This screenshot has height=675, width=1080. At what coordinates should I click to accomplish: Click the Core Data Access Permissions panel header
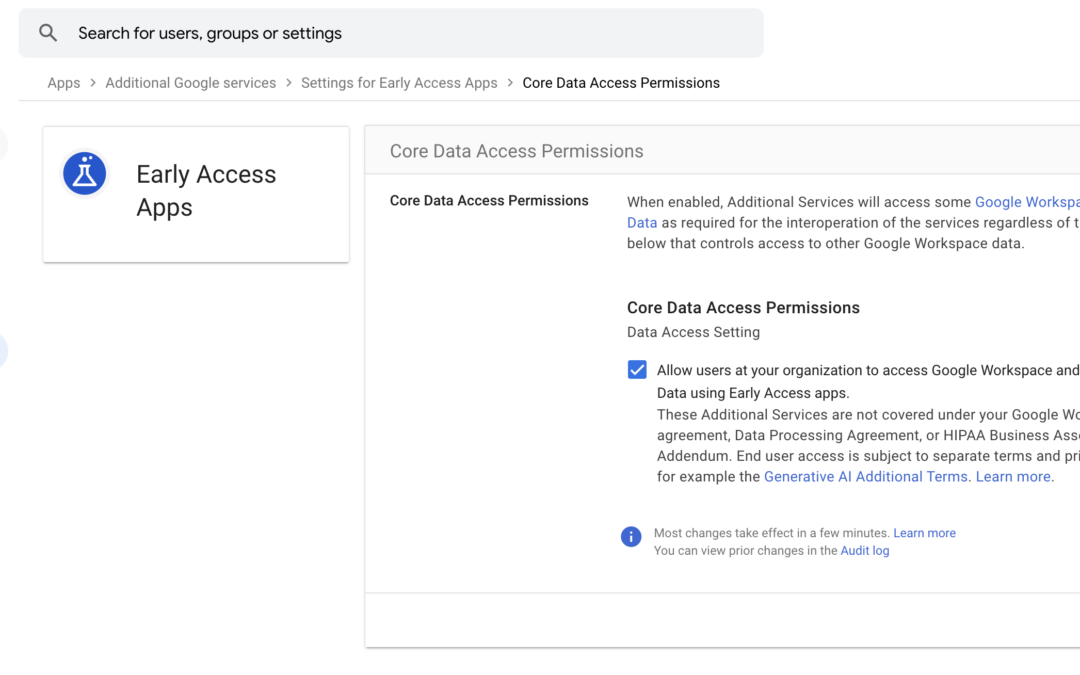pos(517,151)
